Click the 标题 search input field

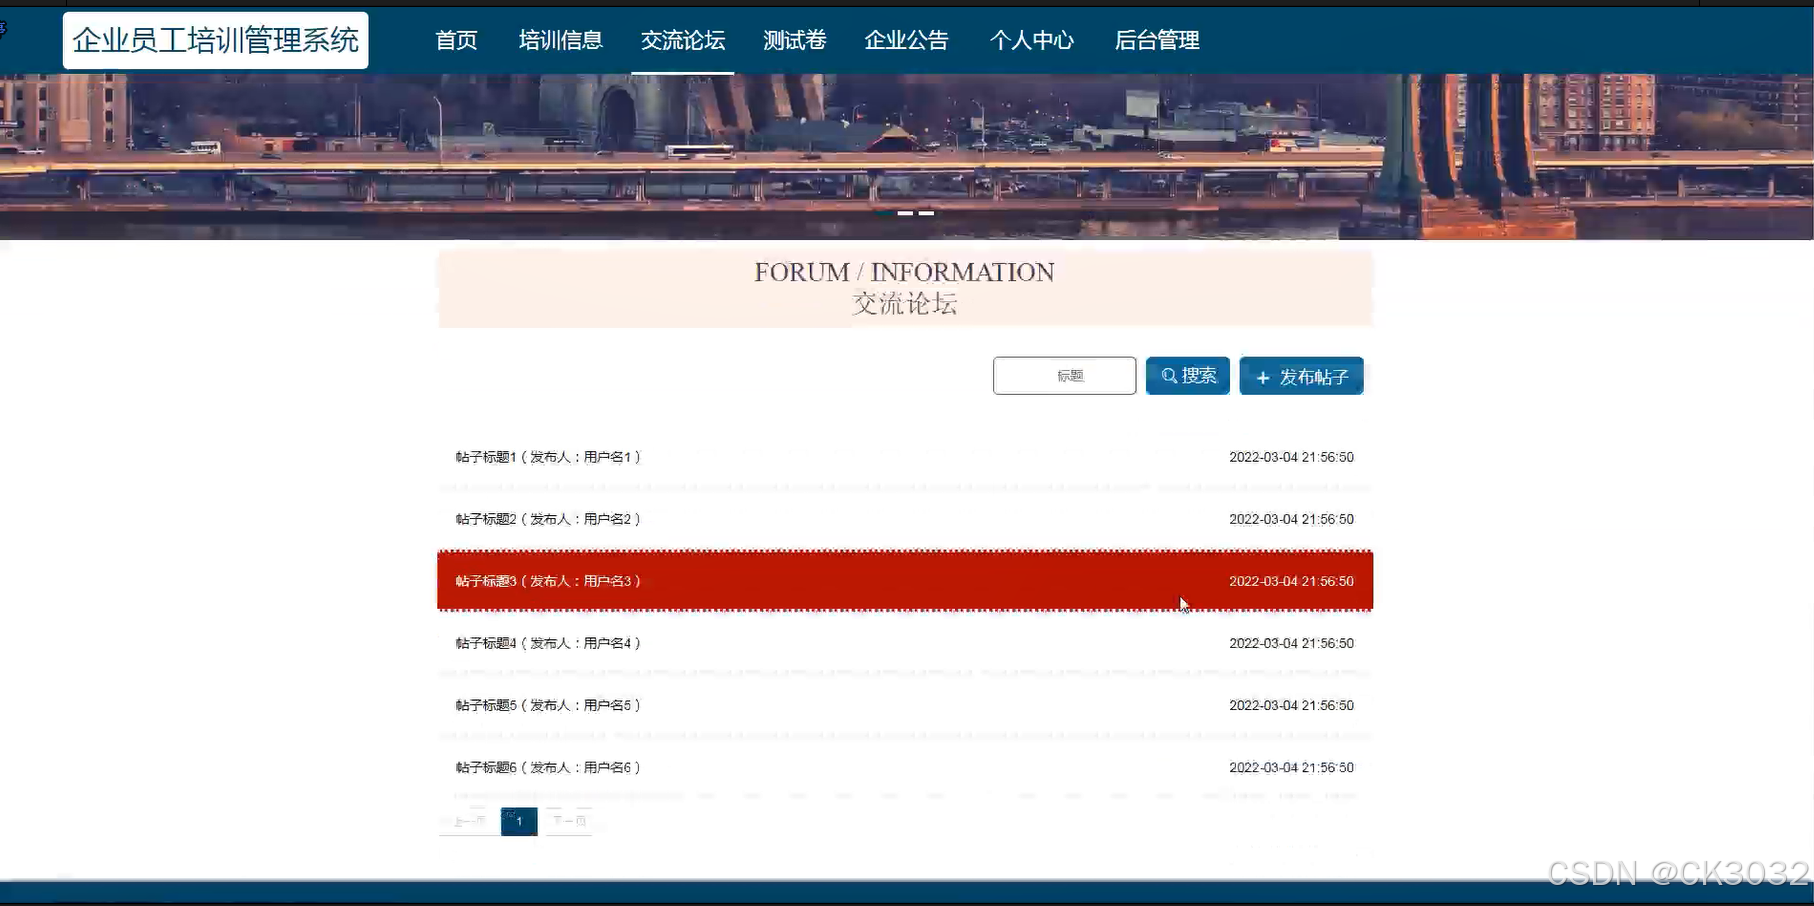[1064, 375]
